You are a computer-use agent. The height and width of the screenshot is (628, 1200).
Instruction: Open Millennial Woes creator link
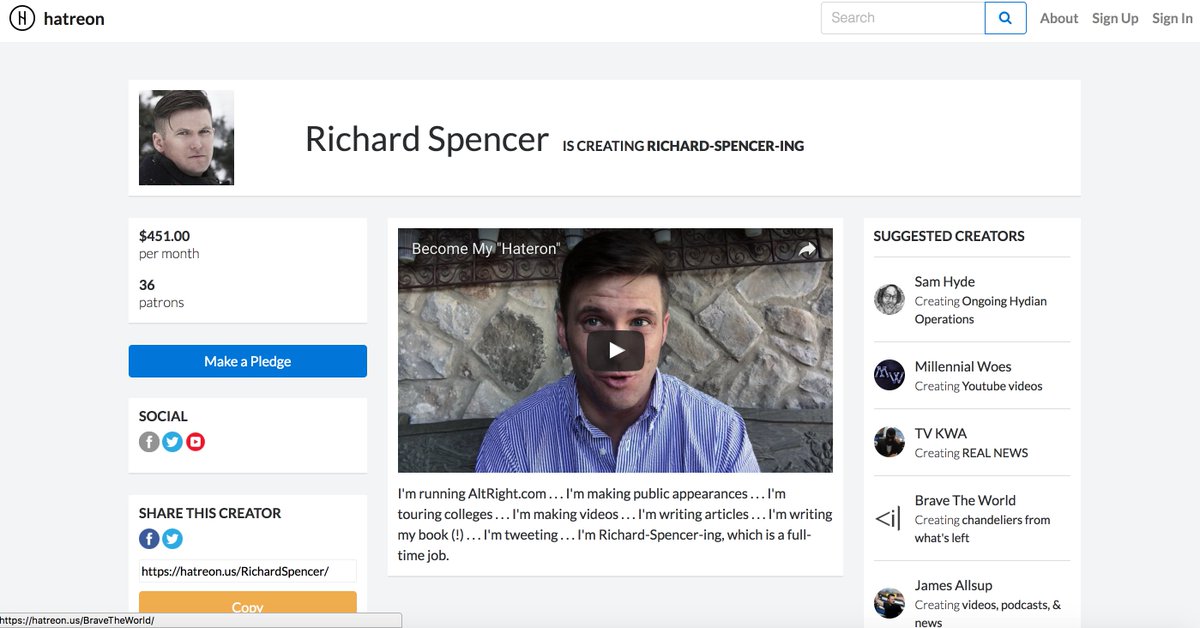963,367
